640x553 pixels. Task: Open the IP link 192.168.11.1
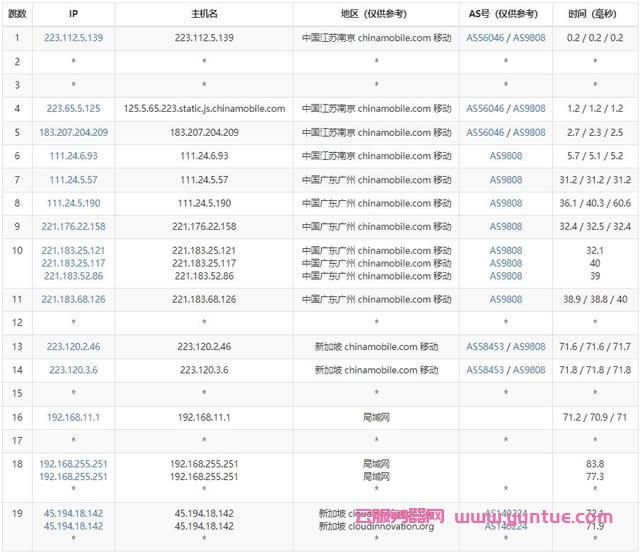tap(74, 417)
